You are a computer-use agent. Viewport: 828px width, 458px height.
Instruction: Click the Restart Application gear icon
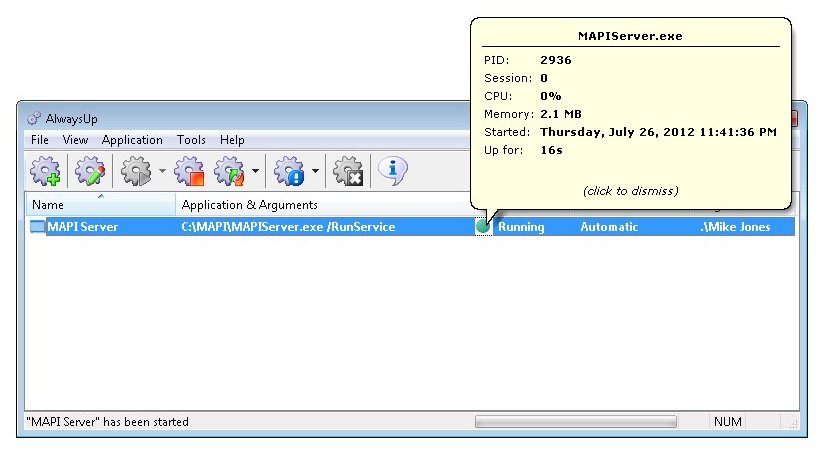pyautogui.click(x=229, y=171)
